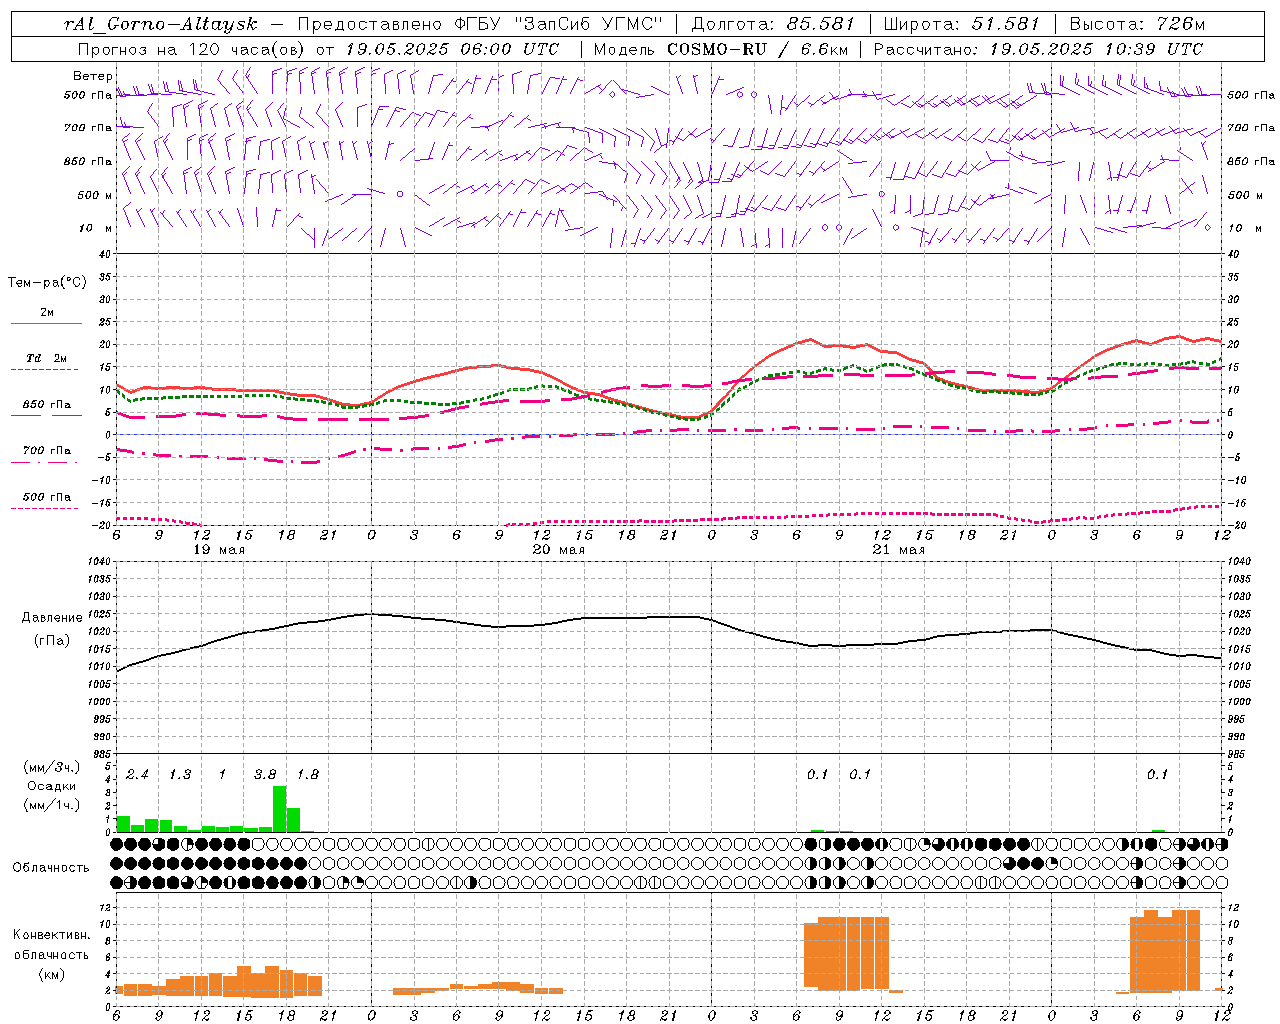Click the 2.4 precipitation amount value
The height and width of the screenshot is (1024, 1280).
tap(137, 775)
